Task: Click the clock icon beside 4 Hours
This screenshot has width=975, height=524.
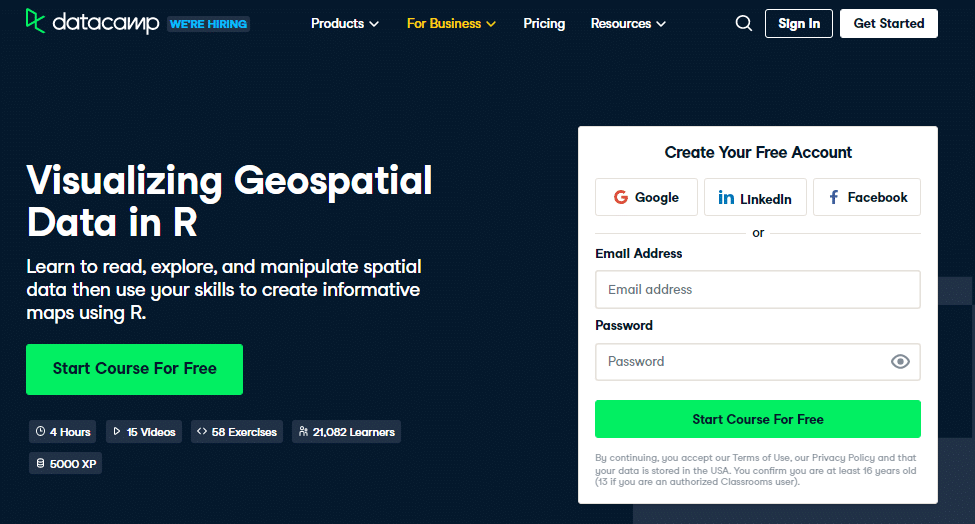Action: click(x=40, y=431)
